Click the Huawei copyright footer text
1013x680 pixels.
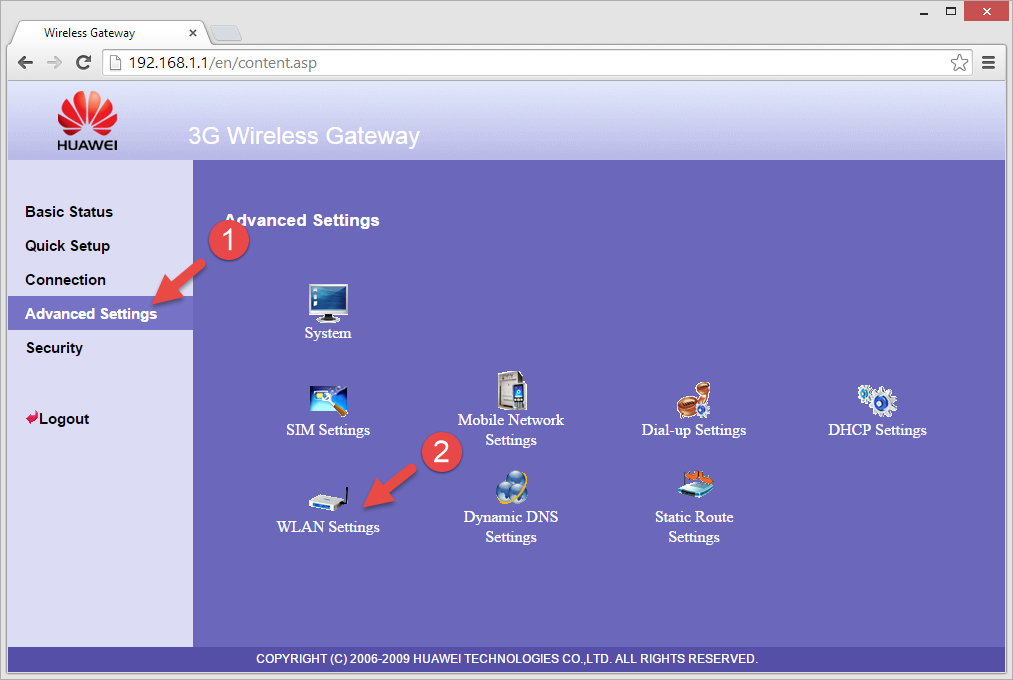point(507,659)
